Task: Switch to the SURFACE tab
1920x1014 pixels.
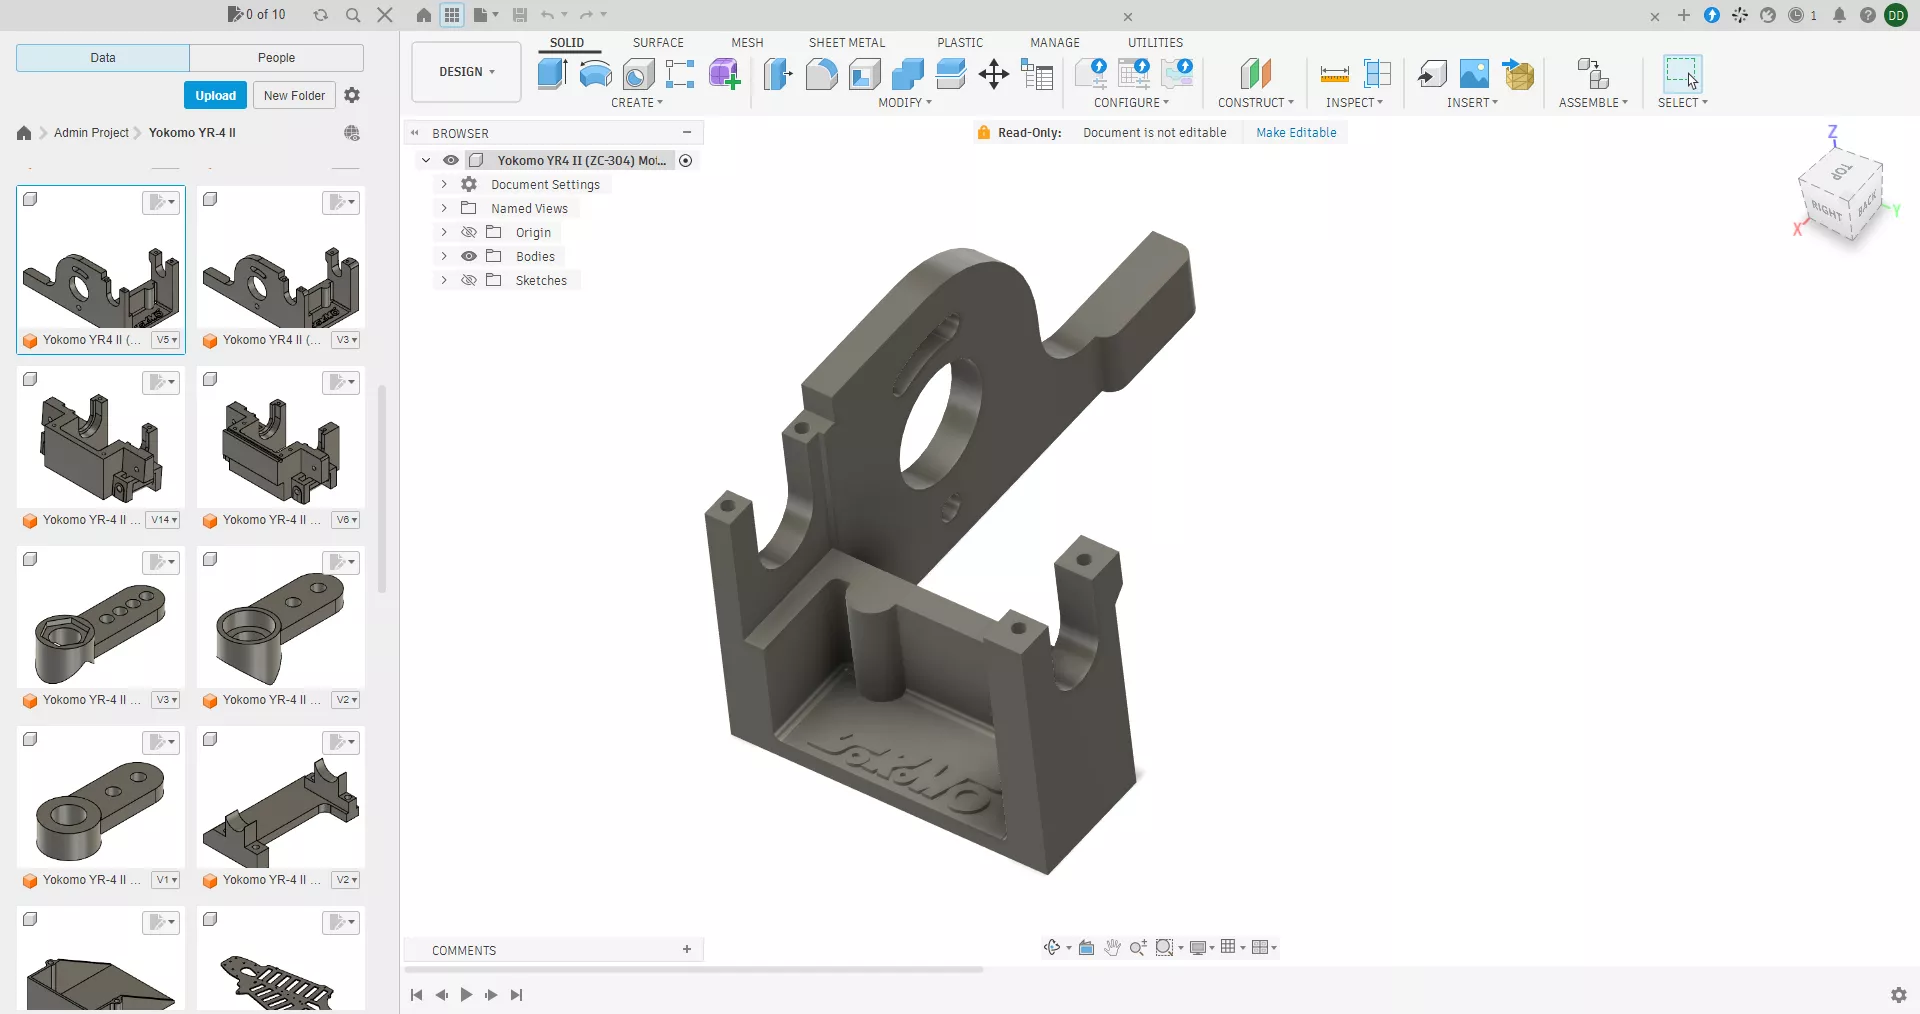Action: point(658,43)
